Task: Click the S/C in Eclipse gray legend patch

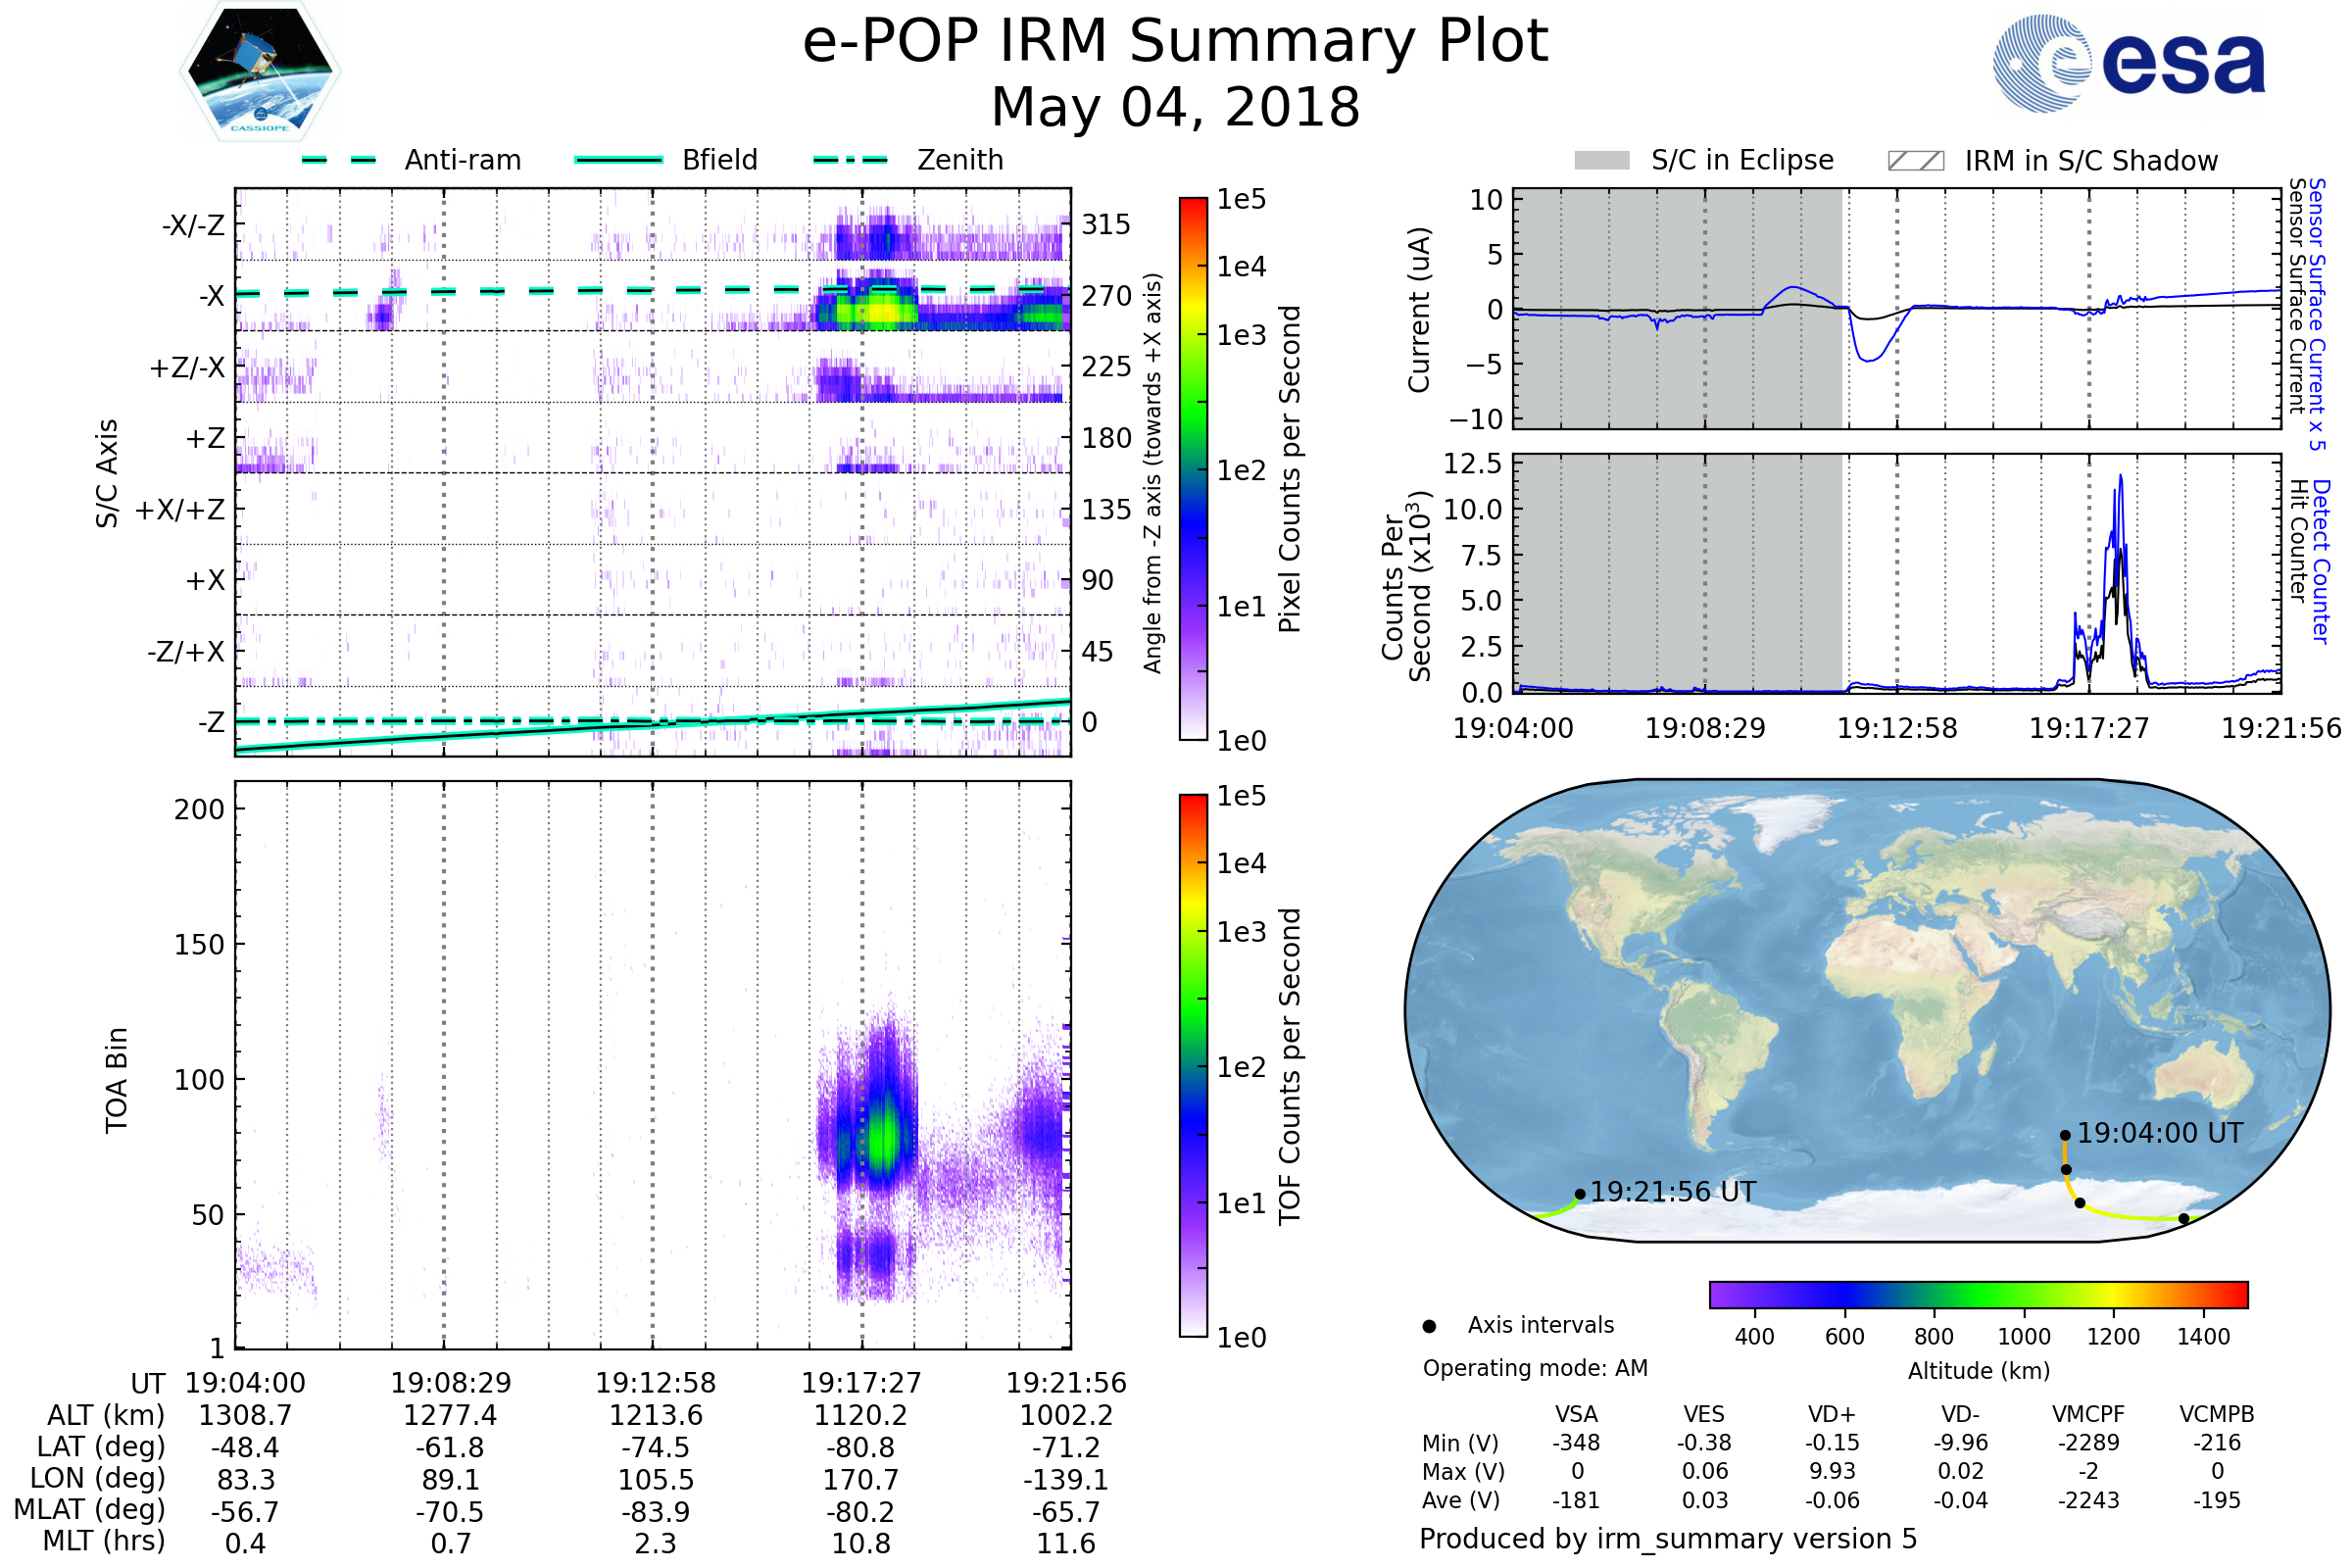Action: (1601, 161)
